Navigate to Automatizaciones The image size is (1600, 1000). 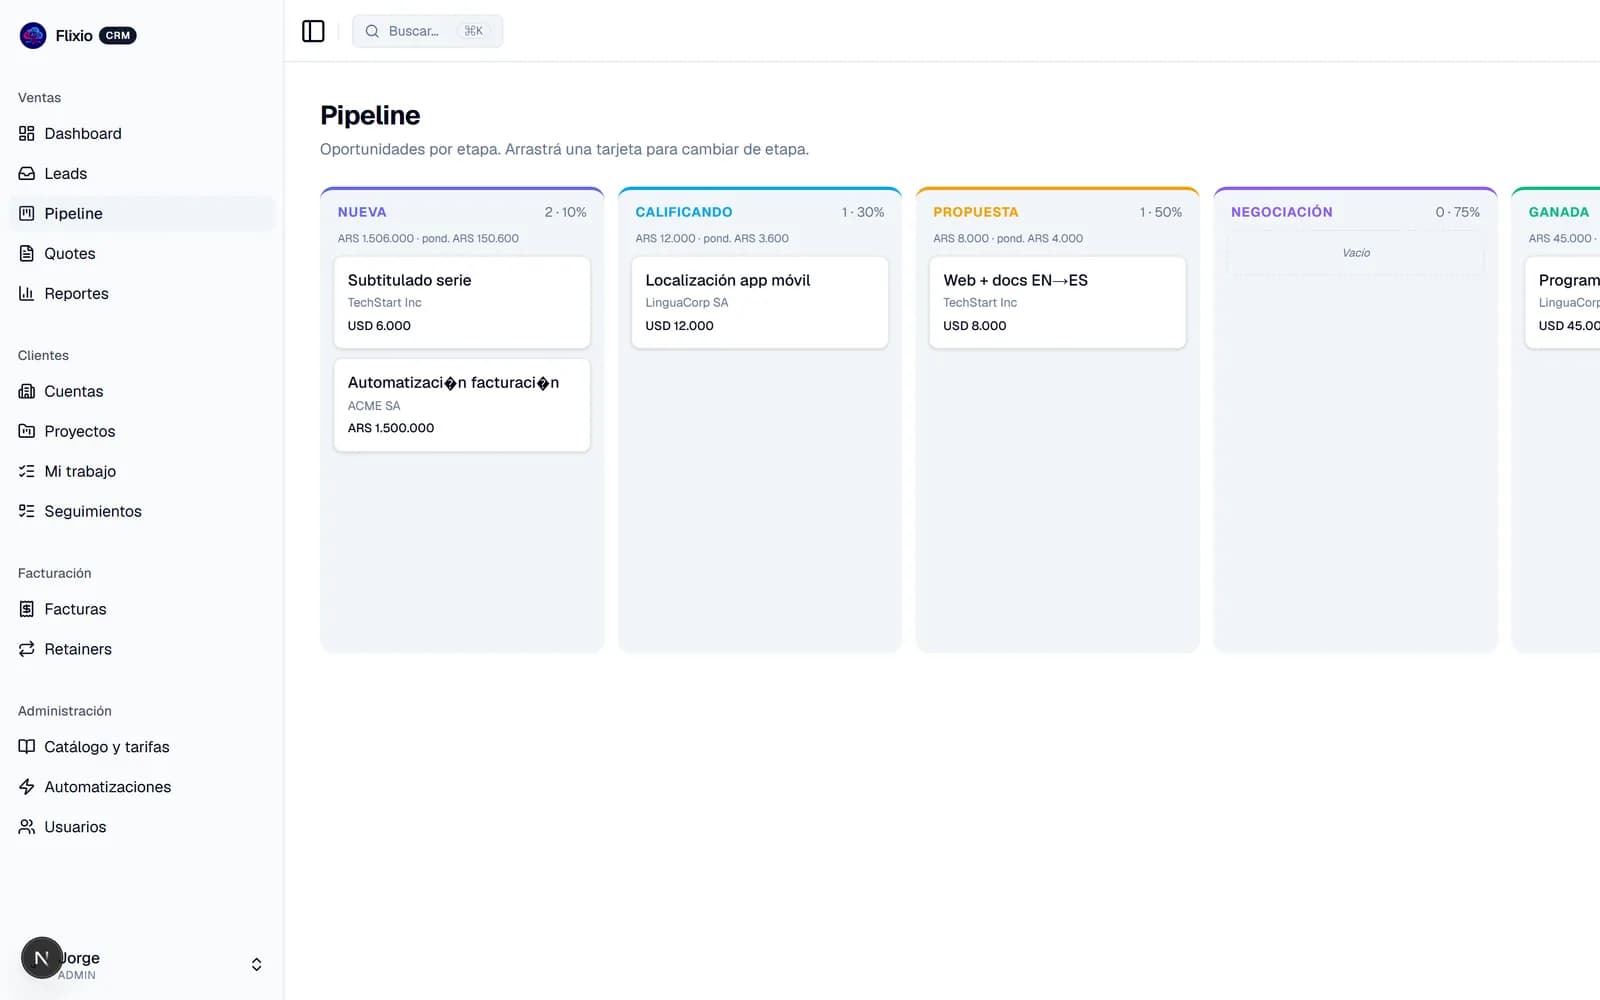point(141,787)
